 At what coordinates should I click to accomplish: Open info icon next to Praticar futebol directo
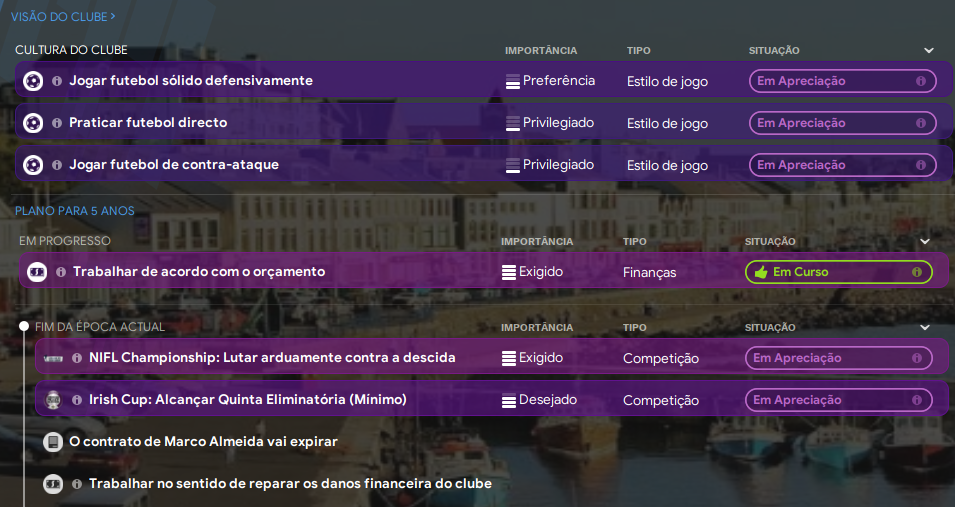(57, 122)
